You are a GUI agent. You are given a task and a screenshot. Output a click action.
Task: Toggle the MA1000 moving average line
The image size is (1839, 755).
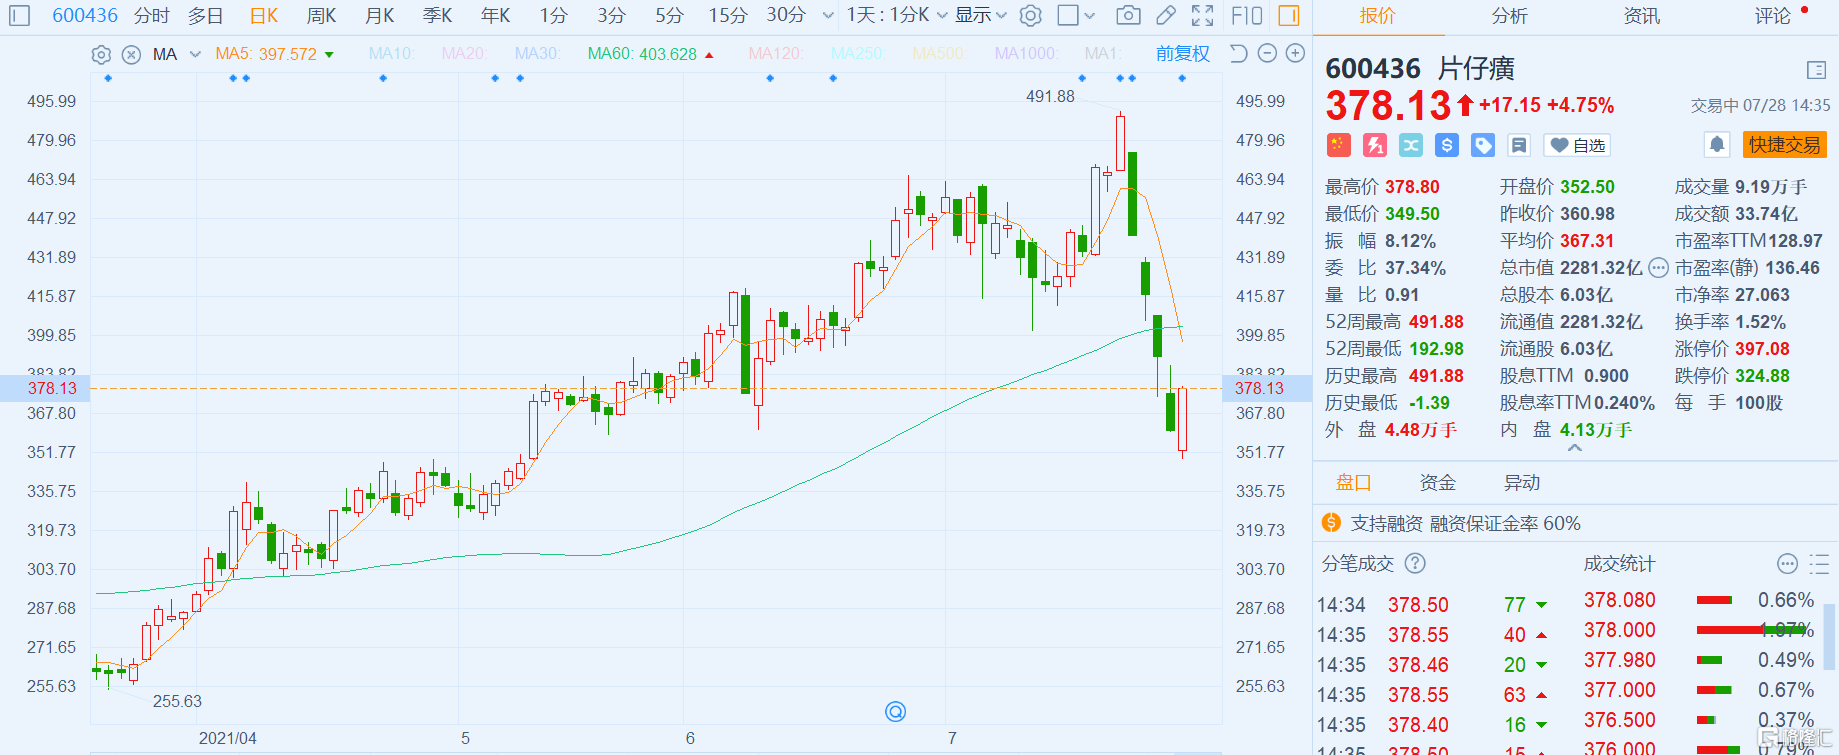(1025, 54)
